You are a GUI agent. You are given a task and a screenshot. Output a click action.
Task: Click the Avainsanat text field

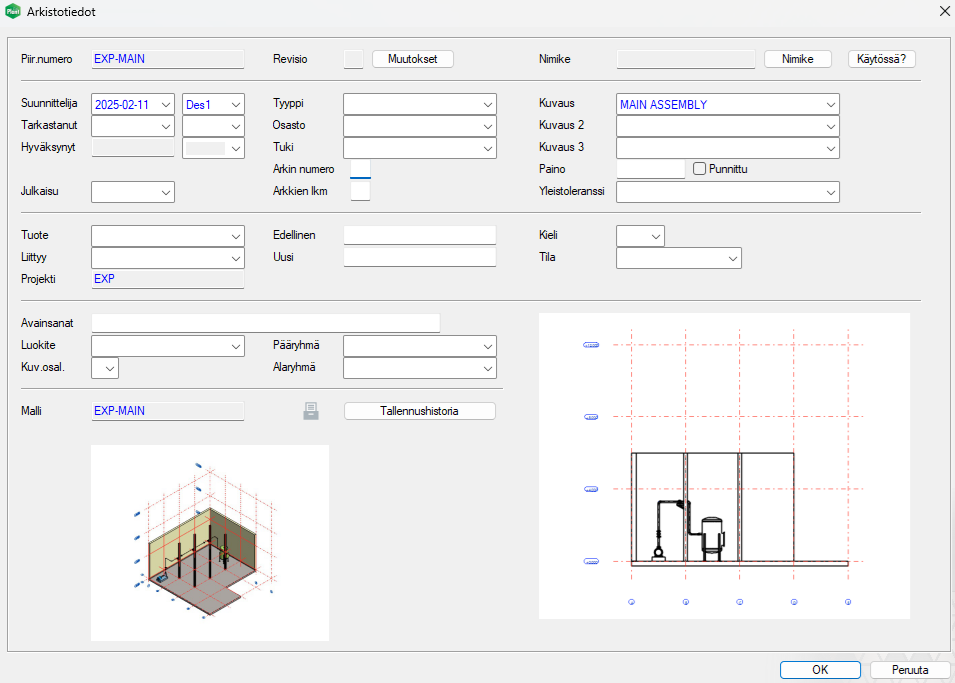[265, 322]
